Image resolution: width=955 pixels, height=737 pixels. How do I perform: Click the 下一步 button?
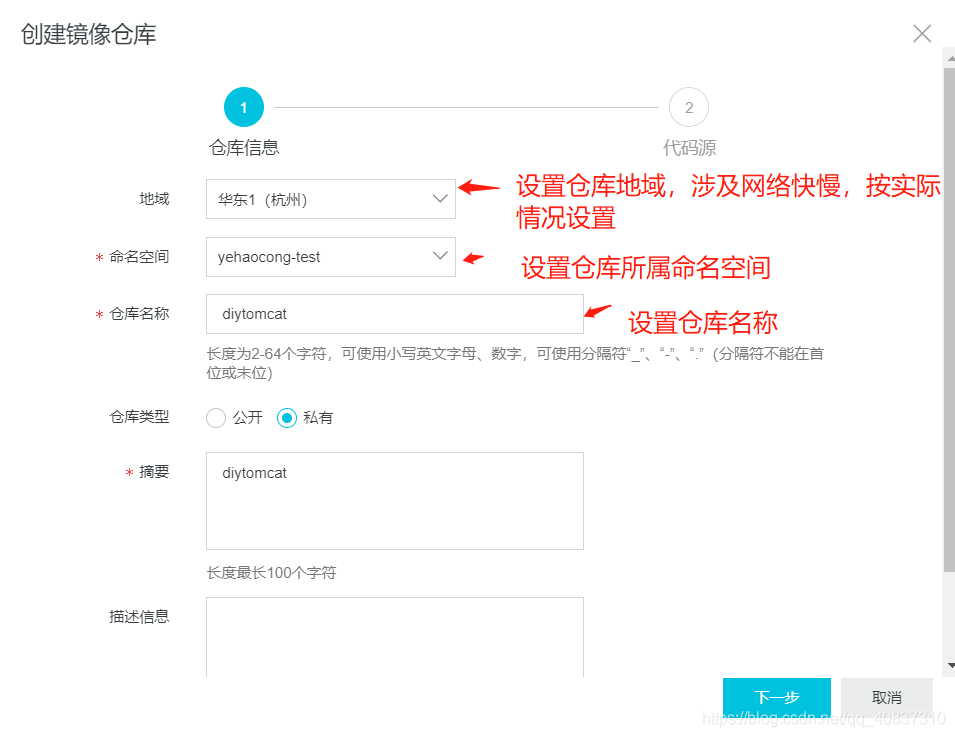coord(776,697)
